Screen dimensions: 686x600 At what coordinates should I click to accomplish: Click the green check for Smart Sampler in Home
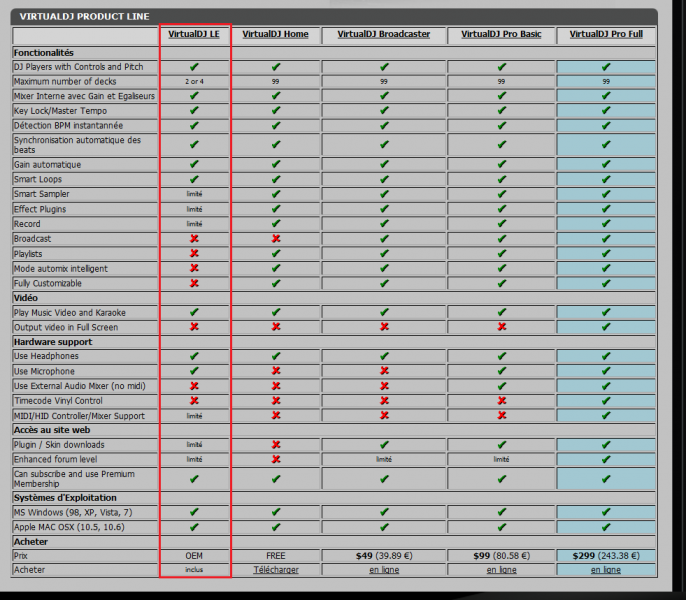[276, 194]
